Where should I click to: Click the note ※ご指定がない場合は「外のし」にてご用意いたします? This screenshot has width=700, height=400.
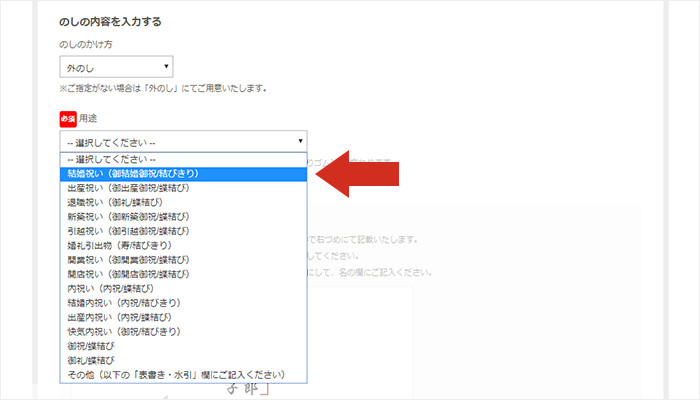click(163, 88)
